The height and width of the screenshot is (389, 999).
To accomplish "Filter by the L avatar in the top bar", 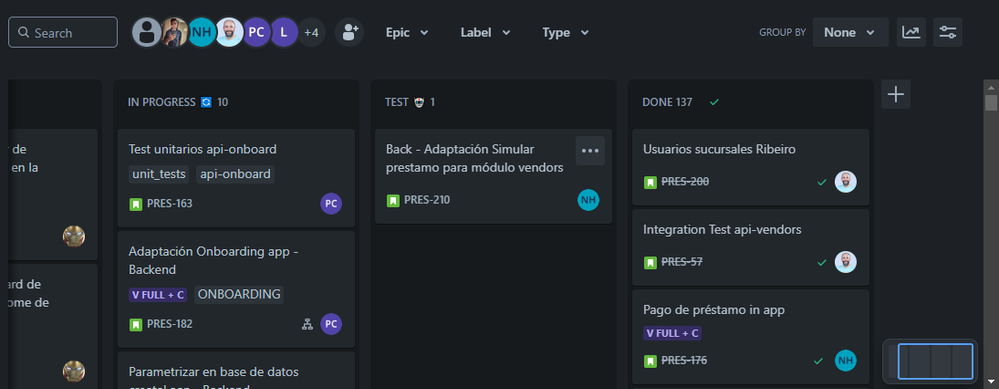I will 284,32.
